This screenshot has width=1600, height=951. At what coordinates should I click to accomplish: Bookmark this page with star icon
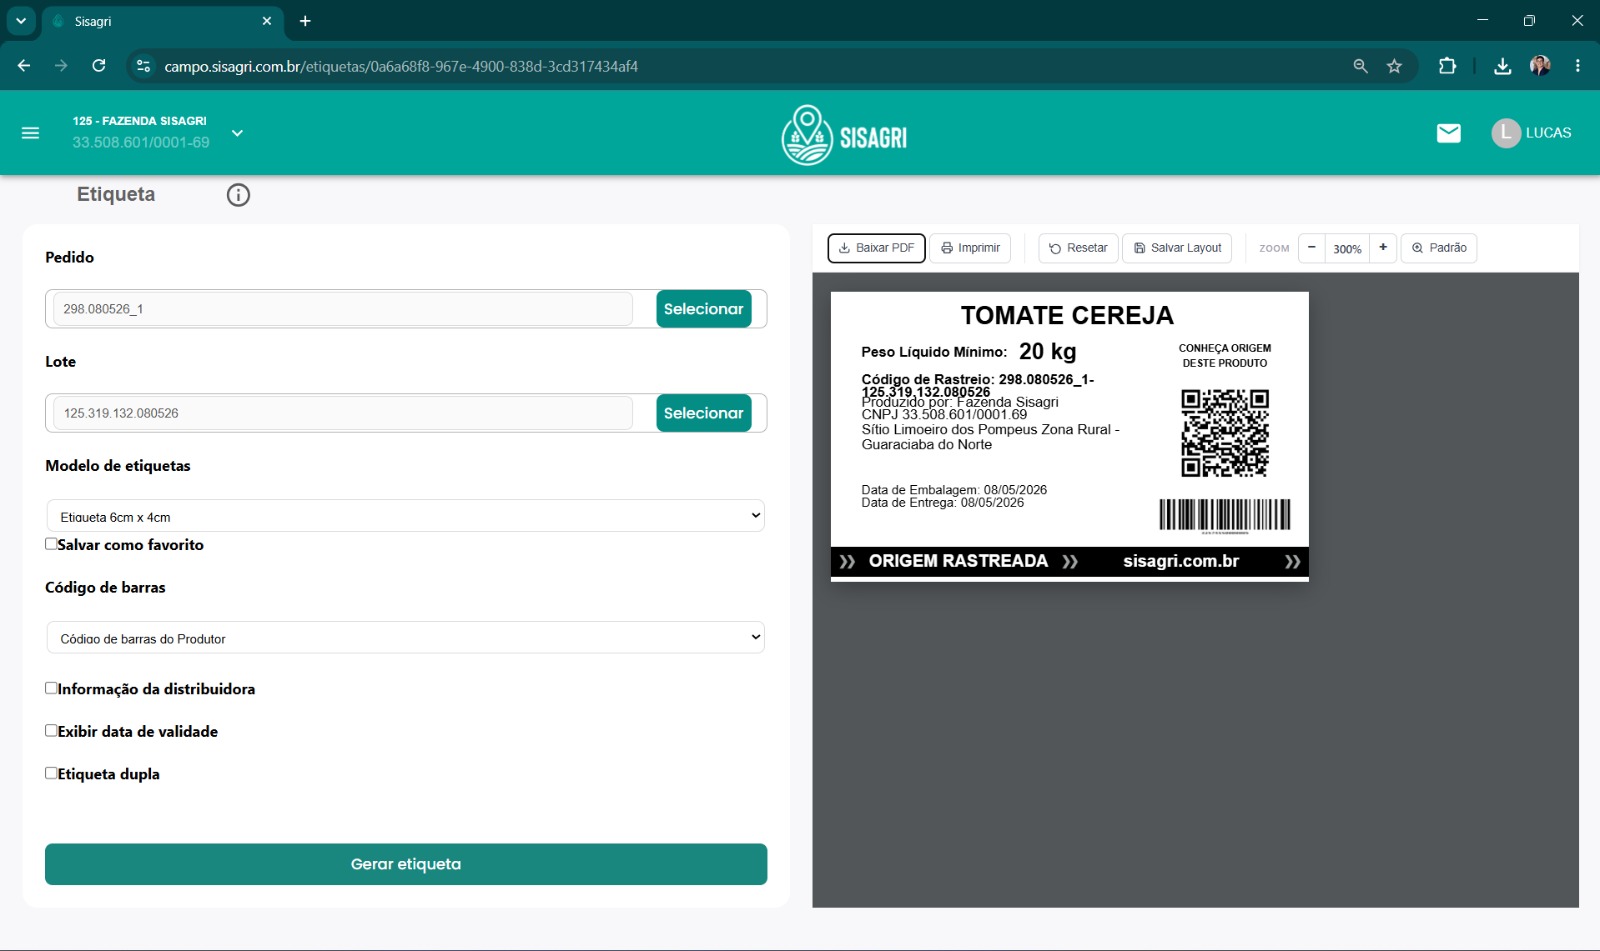tap(1394, 66)
